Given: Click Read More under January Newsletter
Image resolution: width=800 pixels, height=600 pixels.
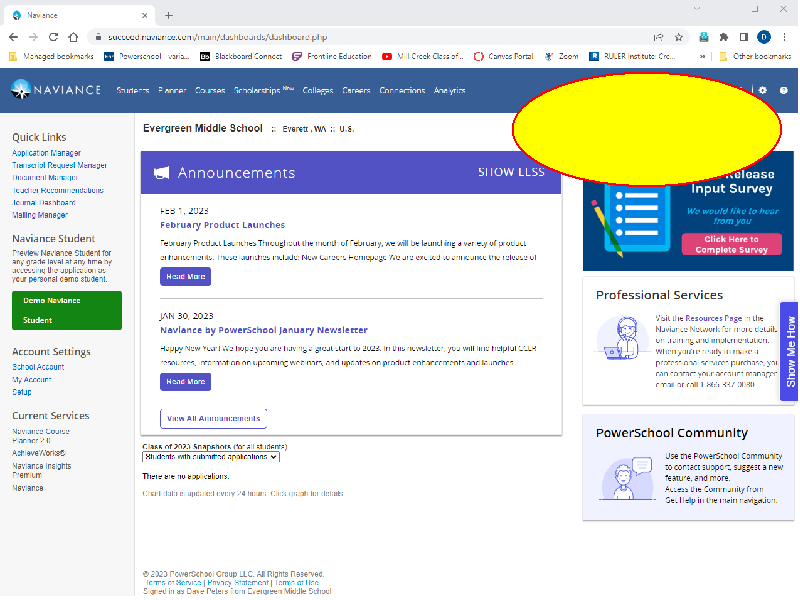Looking at the screenshot, I should (185, 382).
